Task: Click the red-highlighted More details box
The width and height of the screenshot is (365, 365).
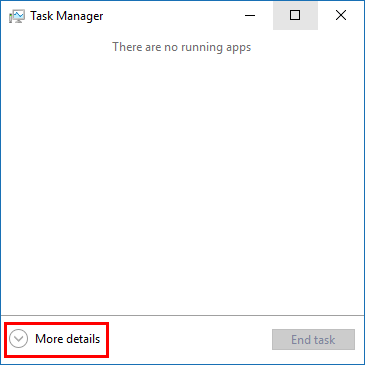Action: pos(56,340)
